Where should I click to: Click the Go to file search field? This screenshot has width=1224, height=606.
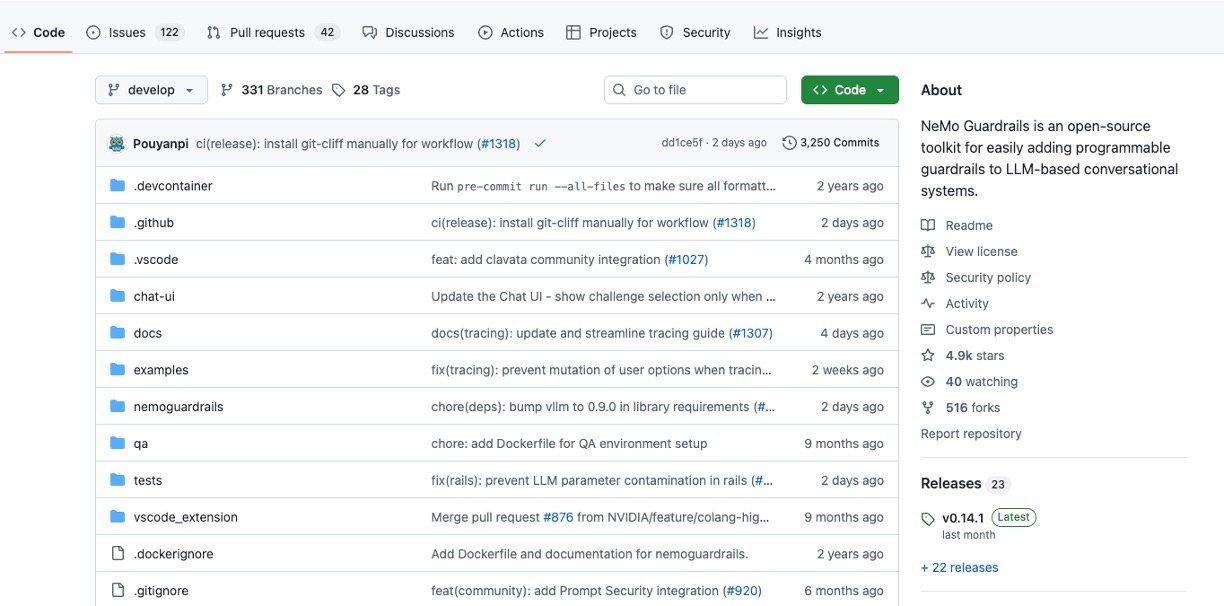(x=696, y=90)
